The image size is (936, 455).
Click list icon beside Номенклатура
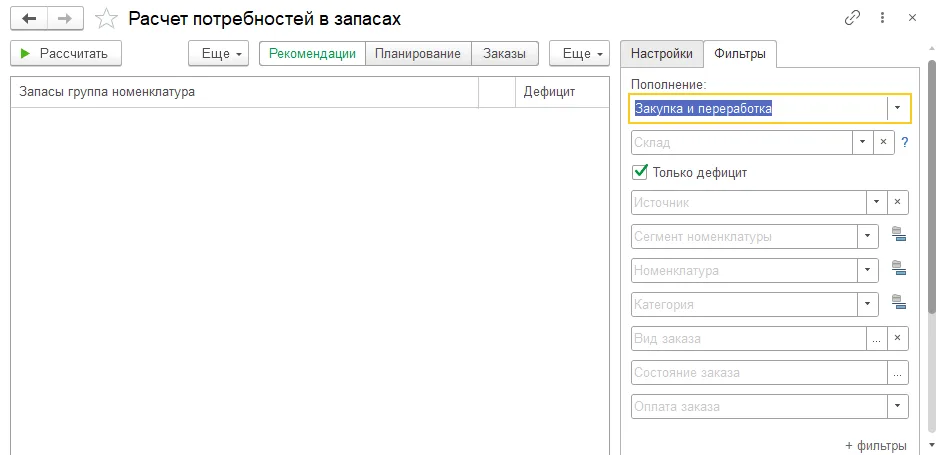[899, 268]
